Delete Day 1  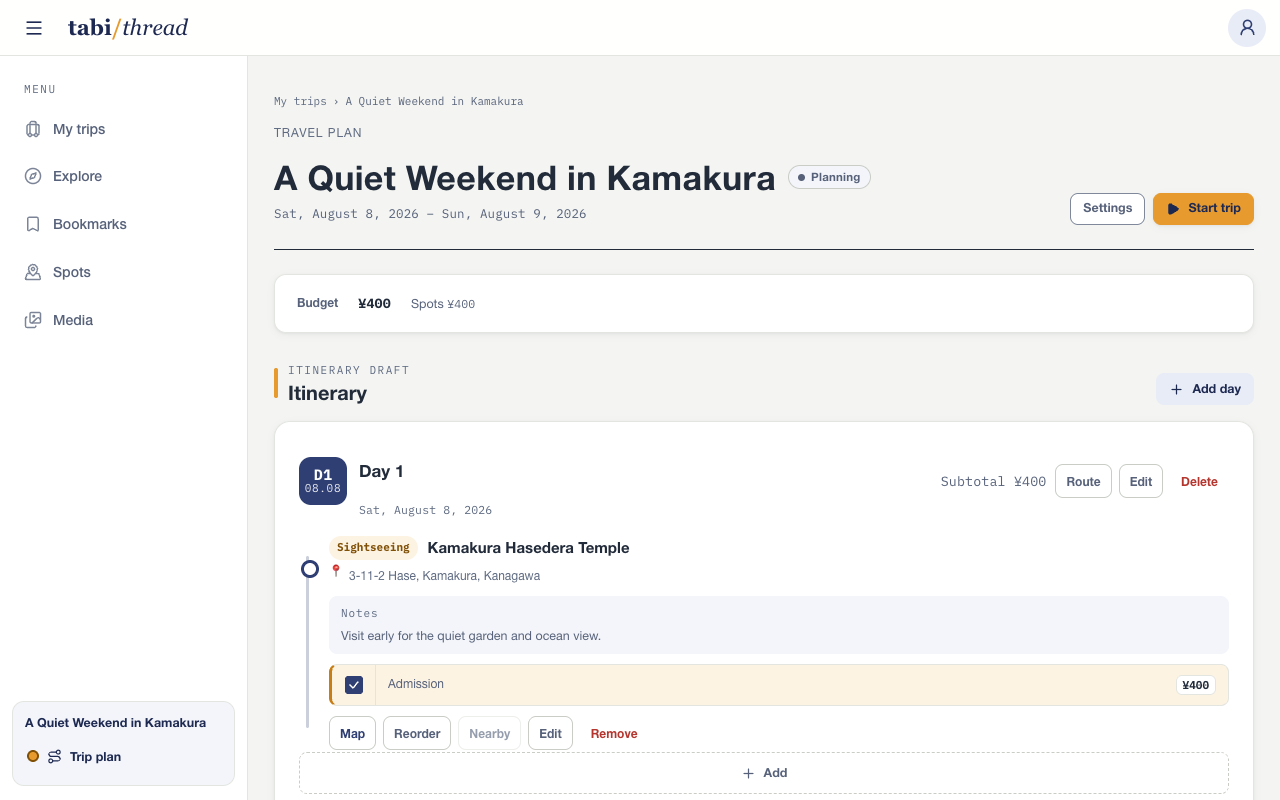(x=1199, y=481)
